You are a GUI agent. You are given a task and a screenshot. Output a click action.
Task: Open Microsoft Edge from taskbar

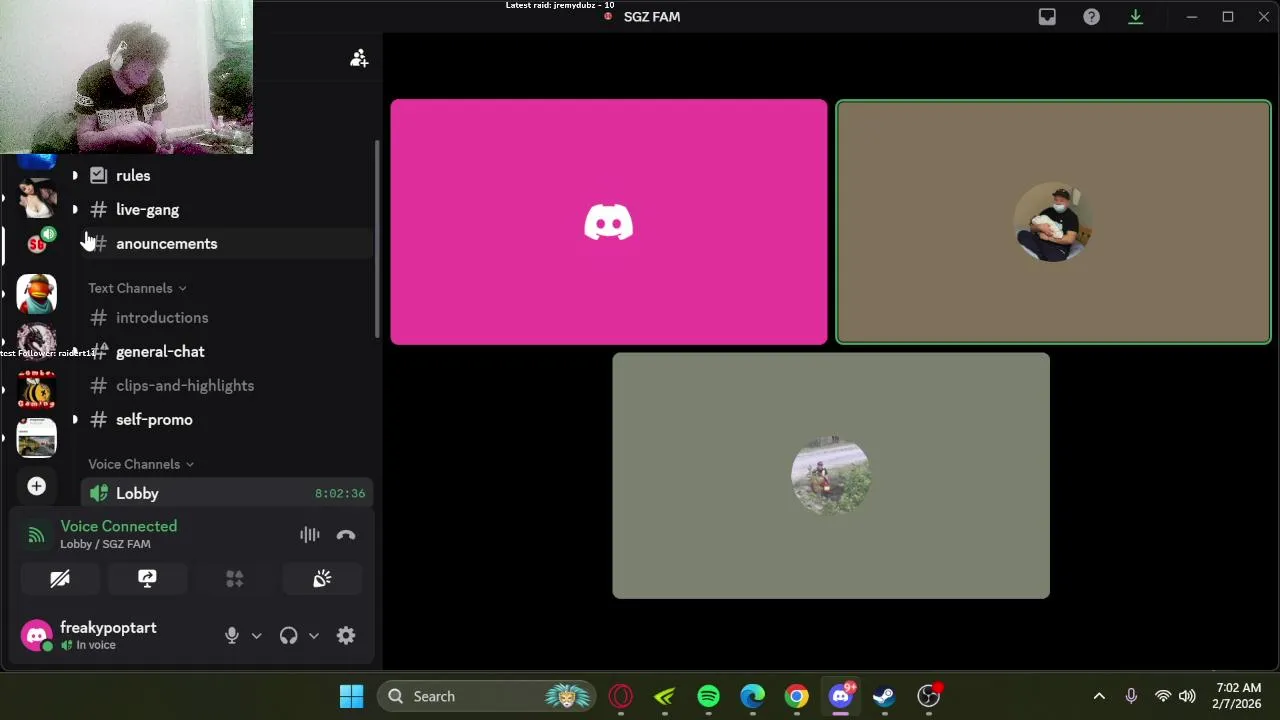coord(752,696)
